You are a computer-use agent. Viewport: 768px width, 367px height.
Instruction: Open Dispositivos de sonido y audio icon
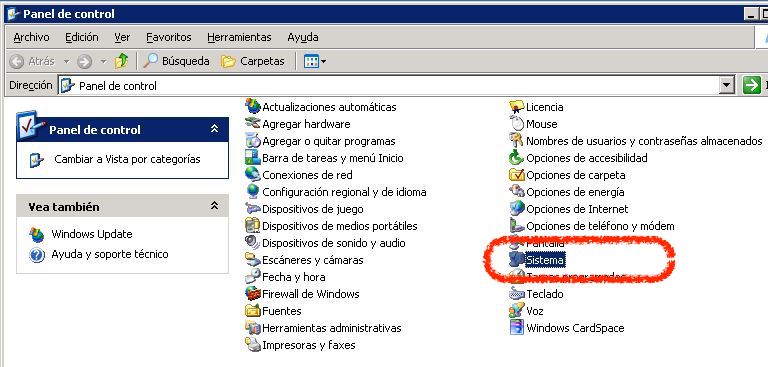coord(253,243)
